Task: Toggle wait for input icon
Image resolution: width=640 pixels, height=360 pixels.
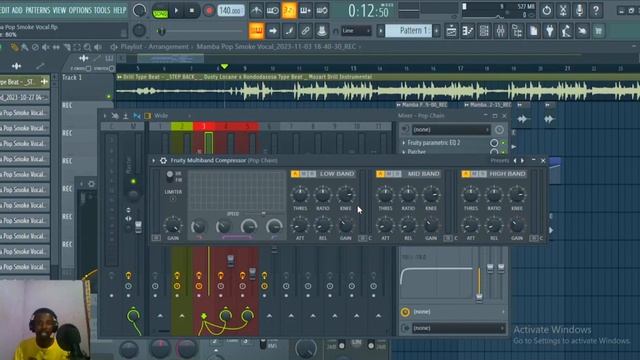Action: coord(273,11)
